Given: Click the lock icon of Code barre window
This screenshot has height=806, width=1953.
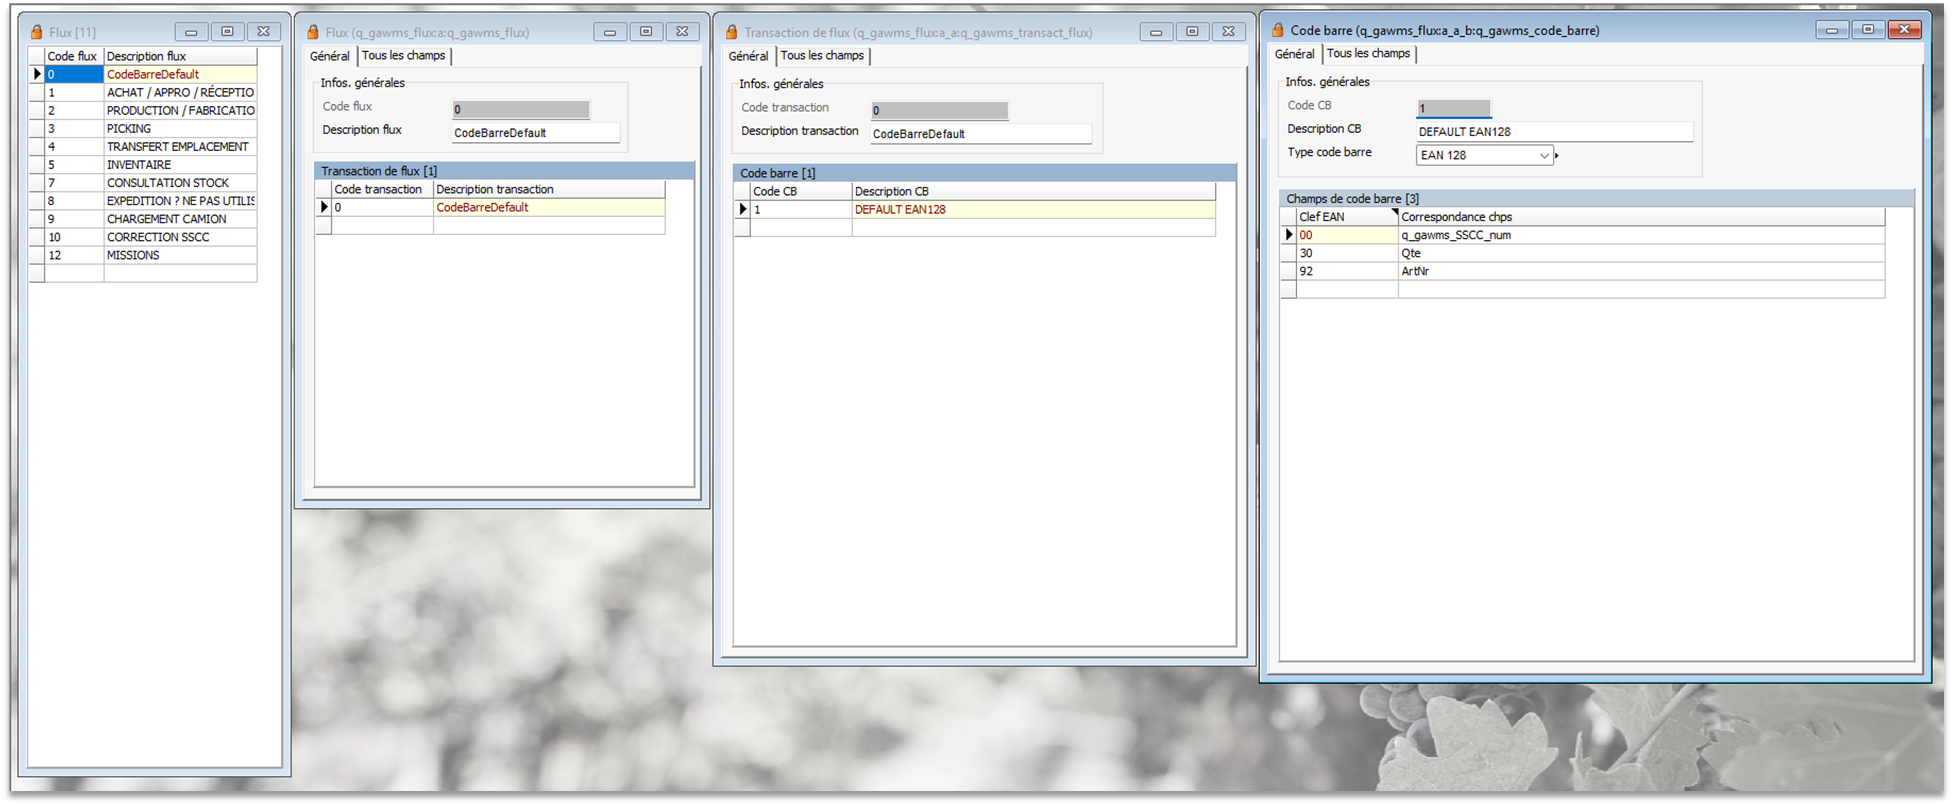Looking at the screenshot, I should [x=1277, y=30].
